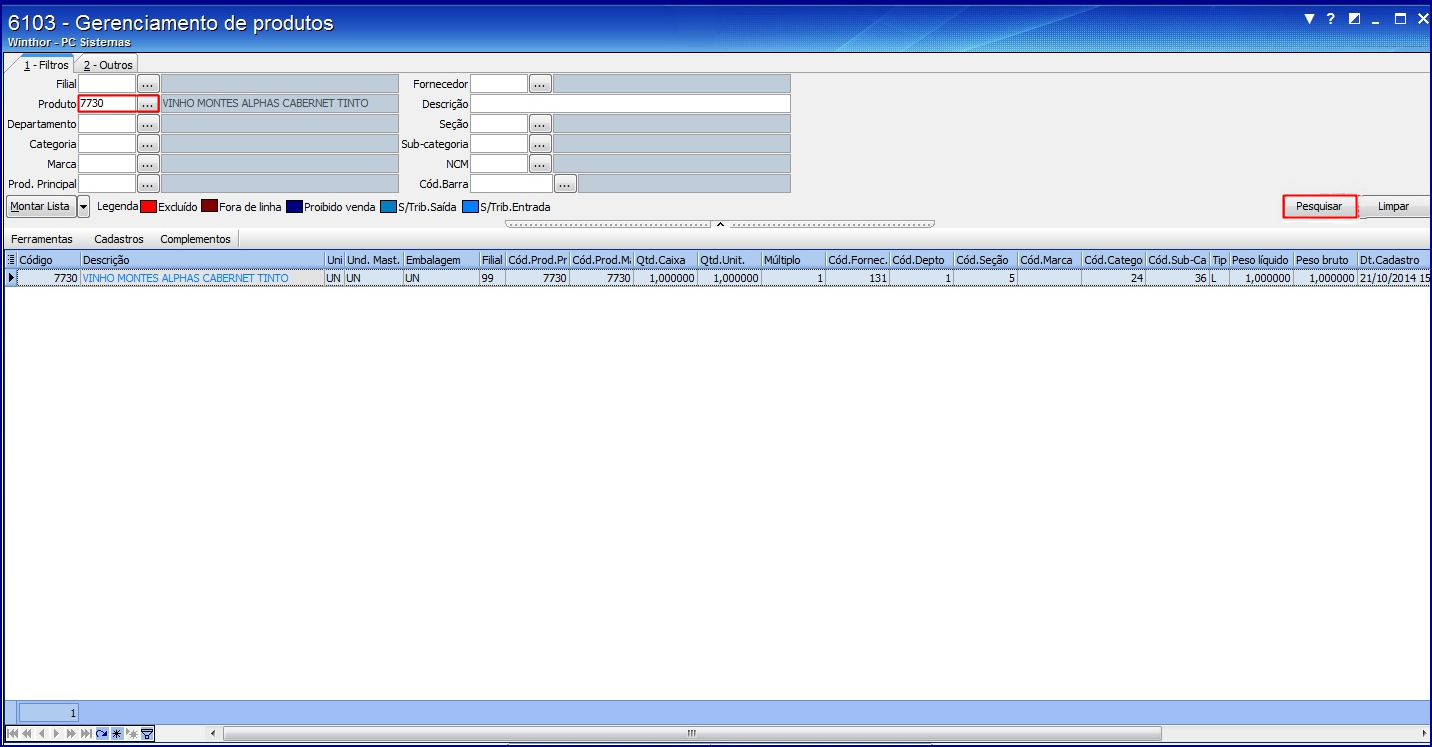Screen dimensions: 1432x747
Task: Click cell showing Cód.Fornec. 131
Action: [x=857, y=278]
